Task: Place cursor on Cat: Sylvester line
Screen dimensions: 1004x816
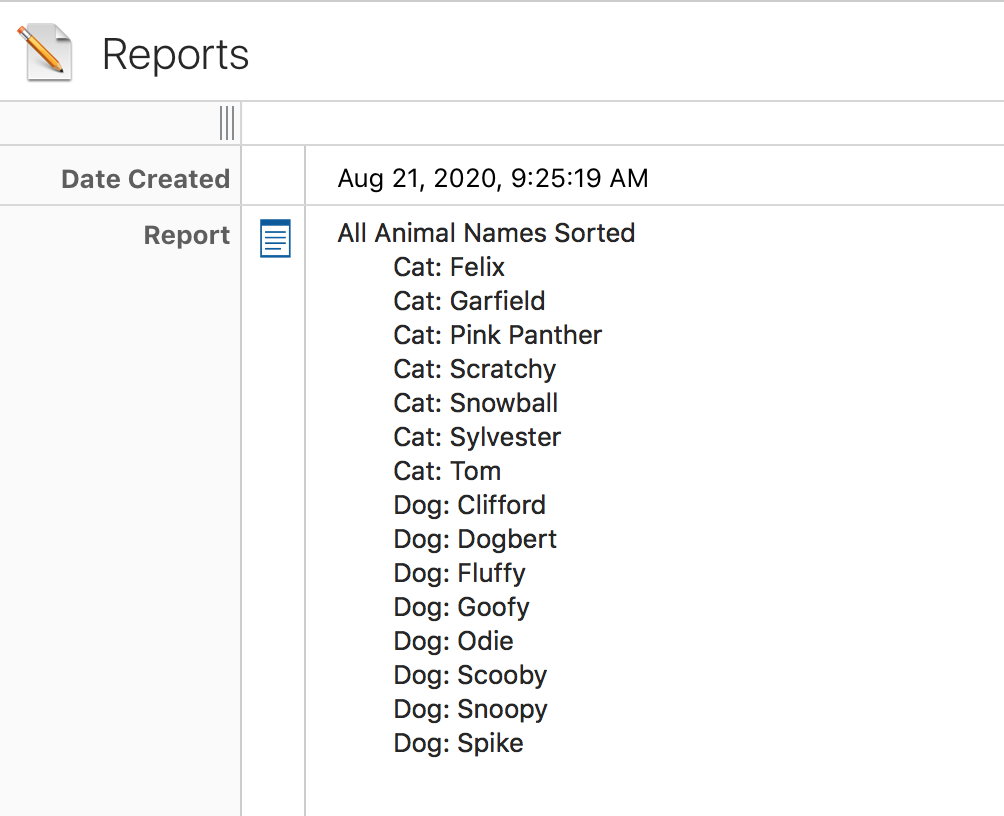Action: point(477,437)
